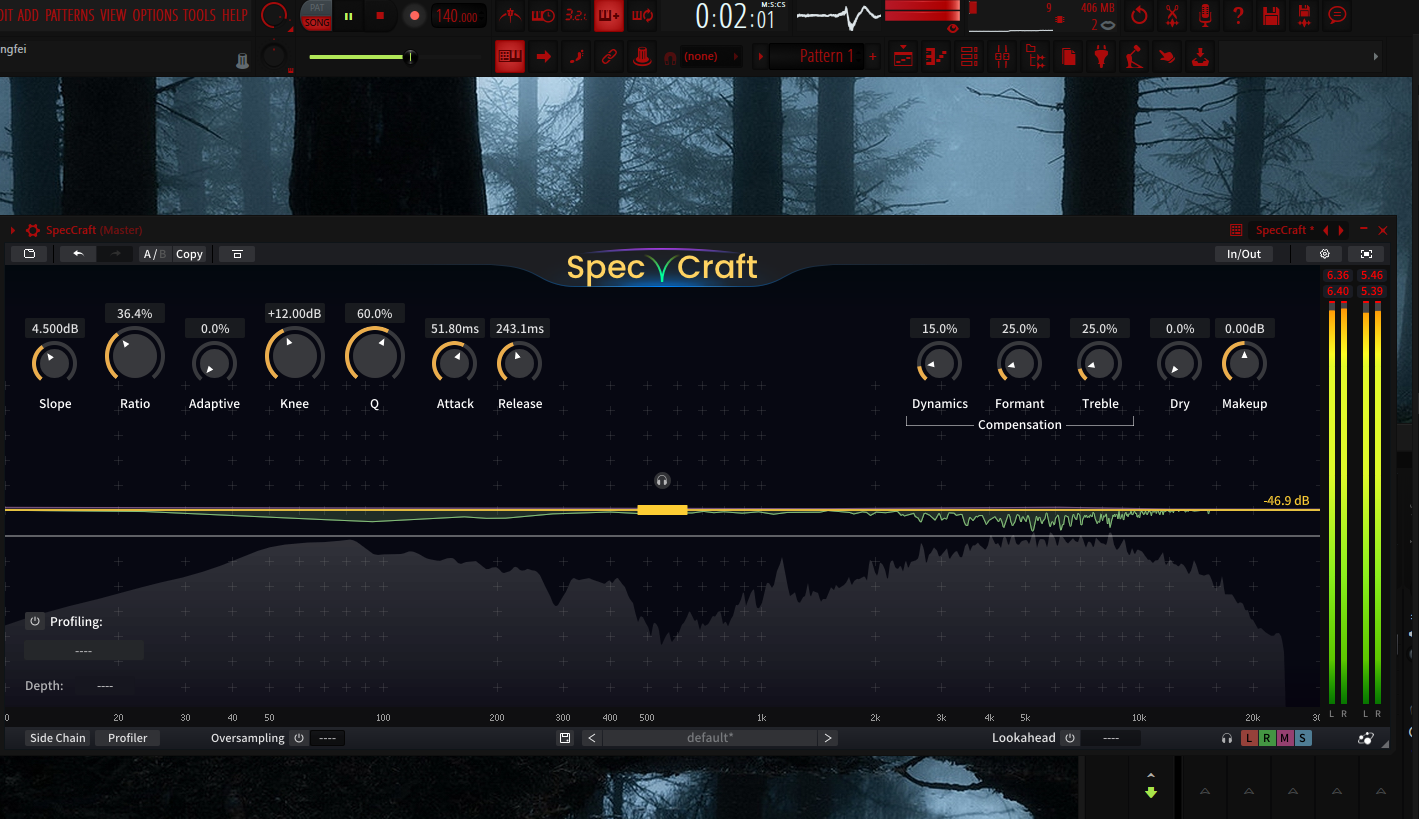Image resolution: width=1419 pixels, height=819 pixels.
Task: Click the SpecCraft undo arrow button
Action: pos(78,254)
